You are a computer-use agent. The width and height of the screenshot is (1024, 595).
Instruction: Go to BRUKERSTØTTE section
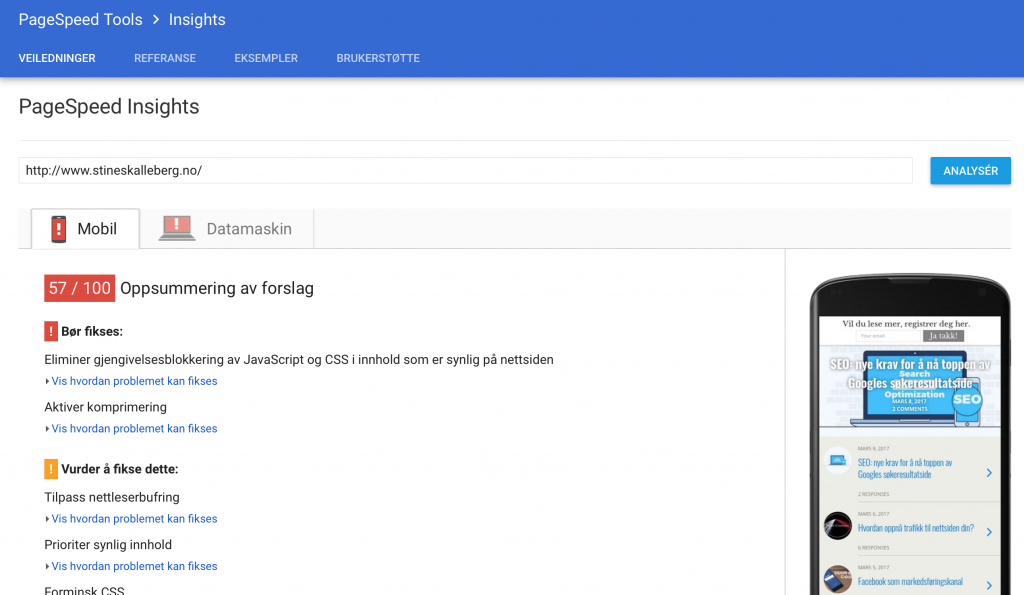pyautogui.click(x=378, y=58)
